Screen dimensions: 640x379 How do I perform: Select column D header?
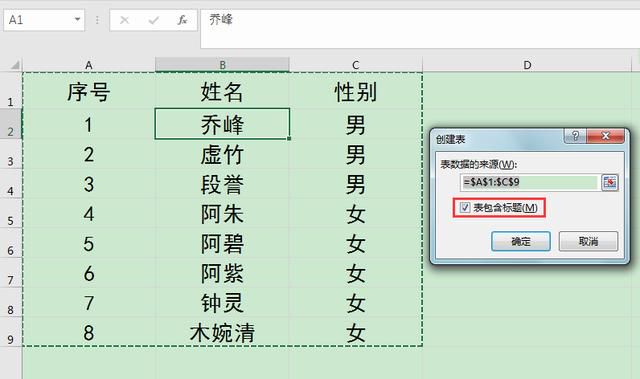click(527, 65)
